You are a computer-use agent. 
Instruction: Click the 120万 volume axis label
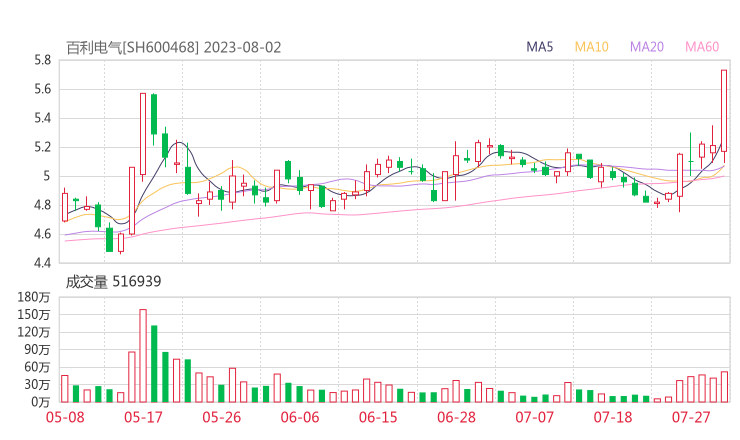tap(34, 332)
